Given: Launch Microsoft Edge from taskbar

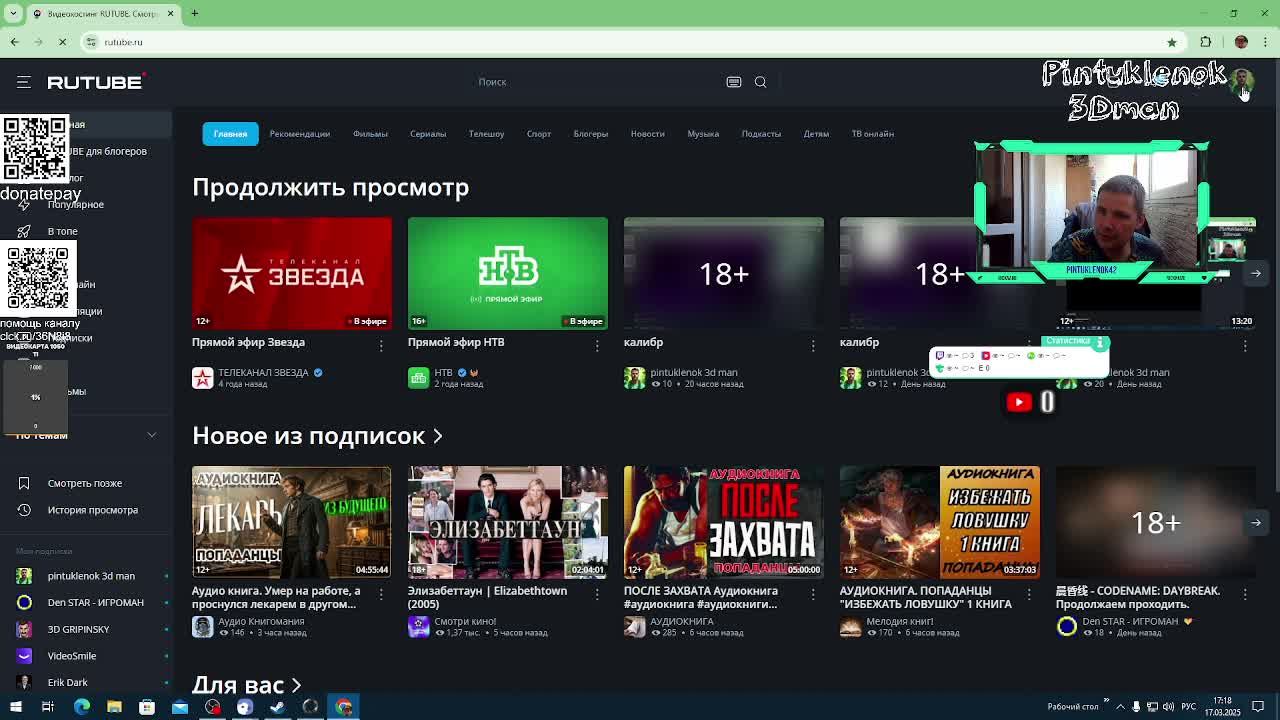Looking at the screenshot, I should [x=82, y=707].
